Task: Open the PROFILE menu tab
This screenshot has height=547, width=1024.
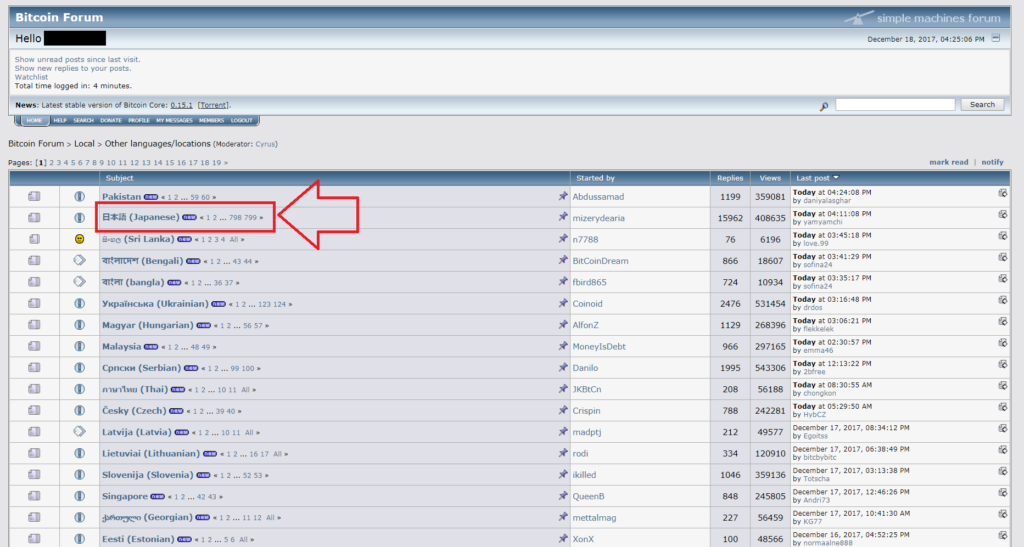Action: (139, 120)
